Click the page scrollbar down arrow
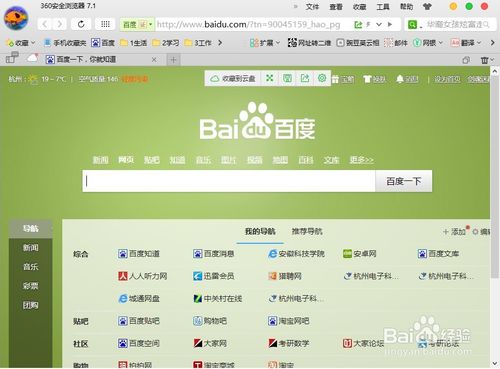Image resolution: width=500 pixels, height=369 pixels. tap(495, 363)
